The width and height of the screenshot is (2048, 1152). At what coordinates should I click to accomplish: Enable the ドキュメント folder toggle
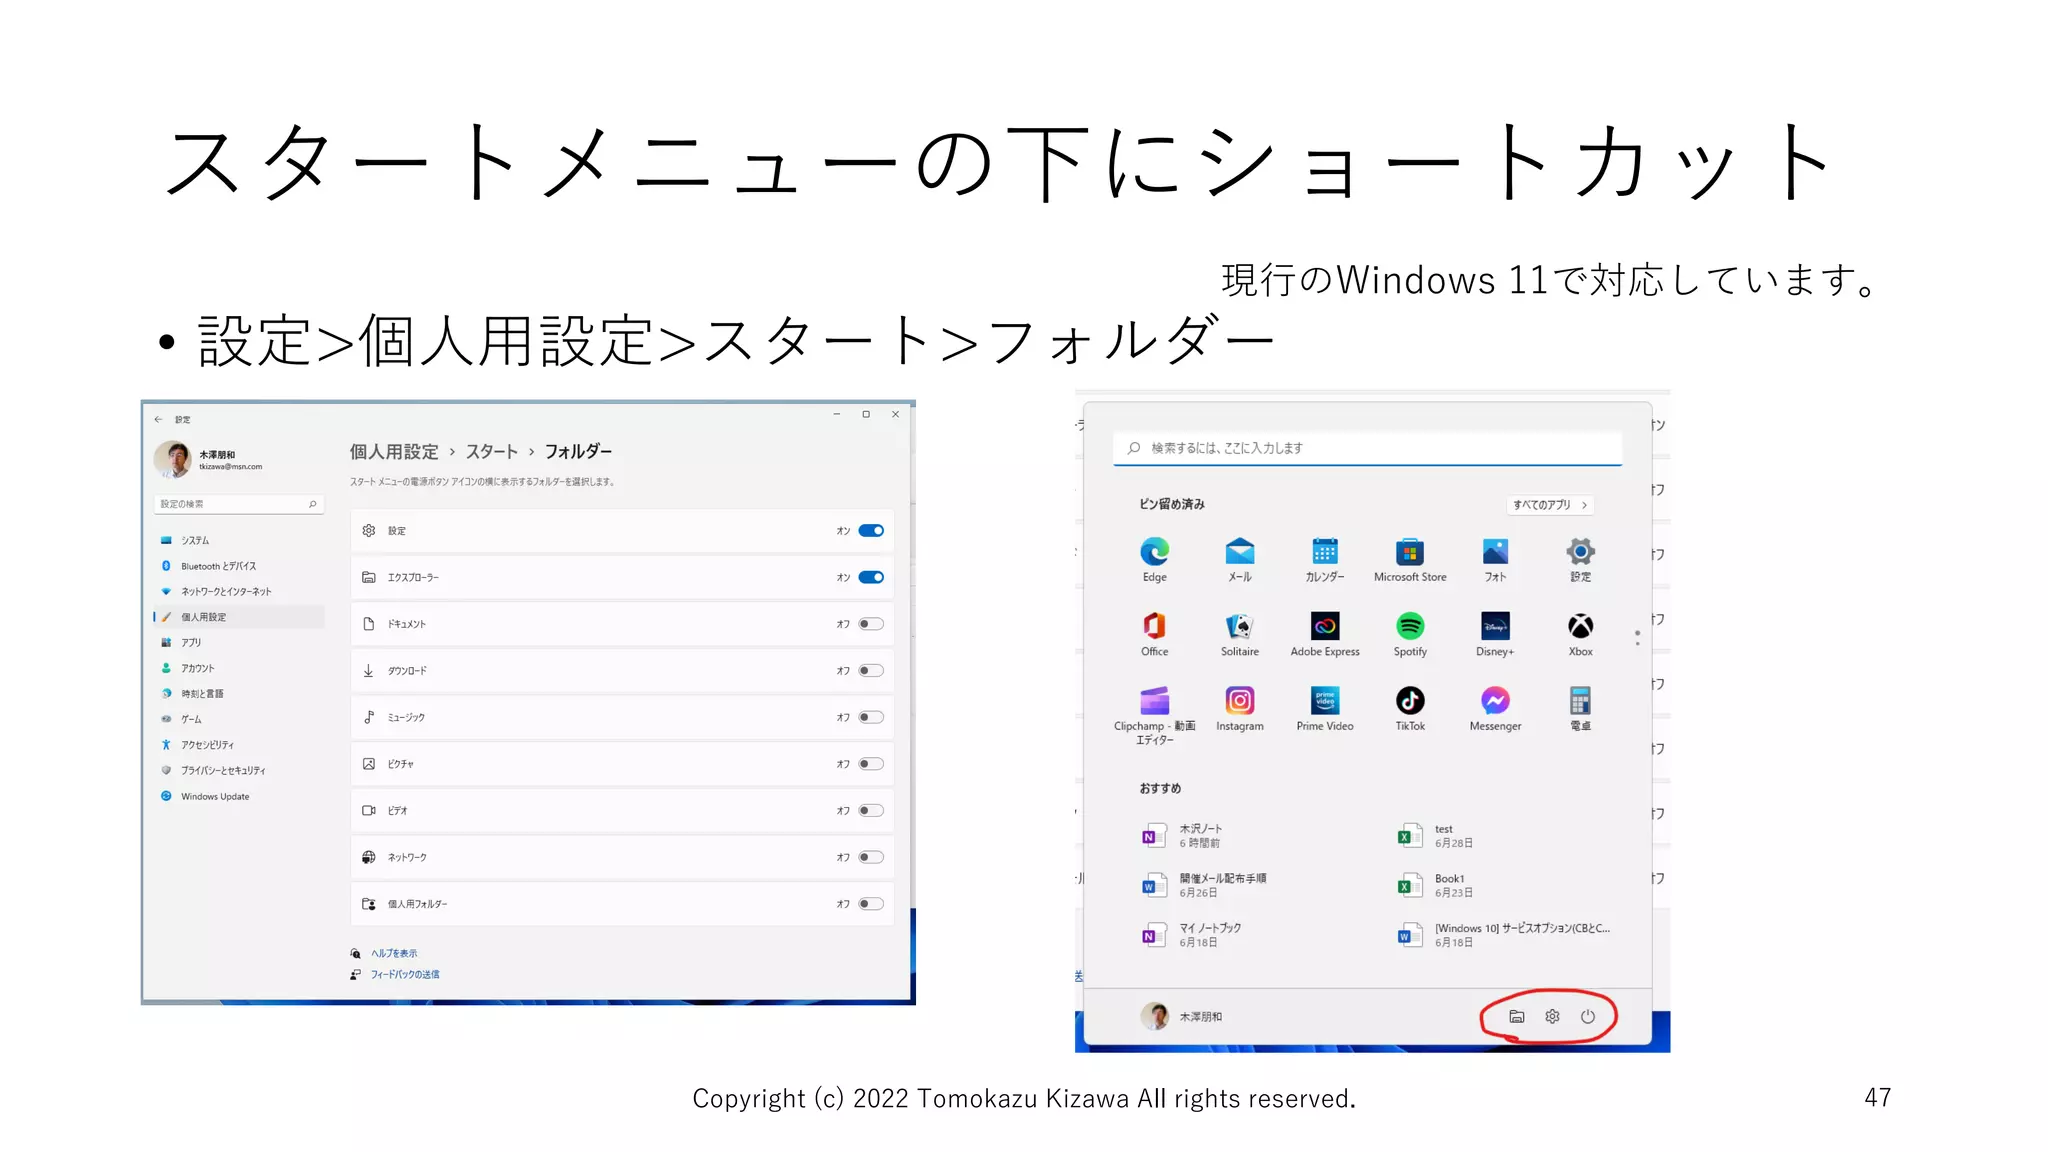pyautogui.click(x=871, y=624)
